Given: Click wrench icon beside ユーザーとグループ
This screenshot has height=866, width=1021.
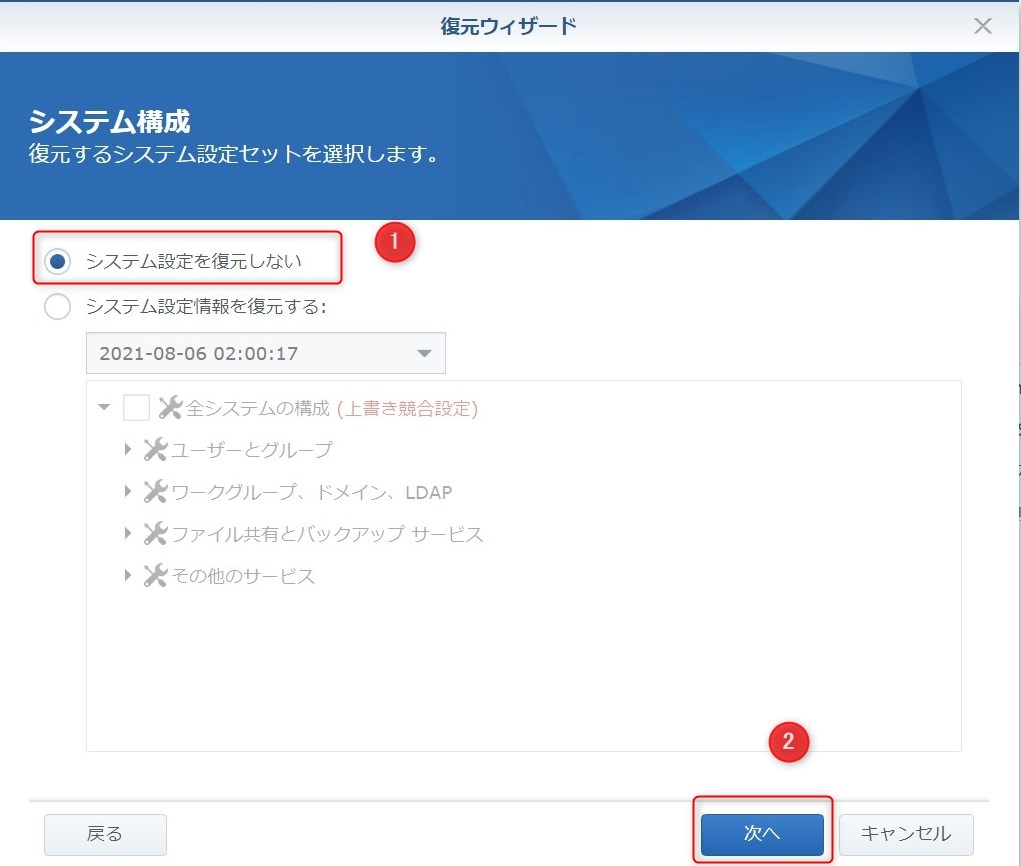Looking at the screenshot, I should click(x=155, y=450).
